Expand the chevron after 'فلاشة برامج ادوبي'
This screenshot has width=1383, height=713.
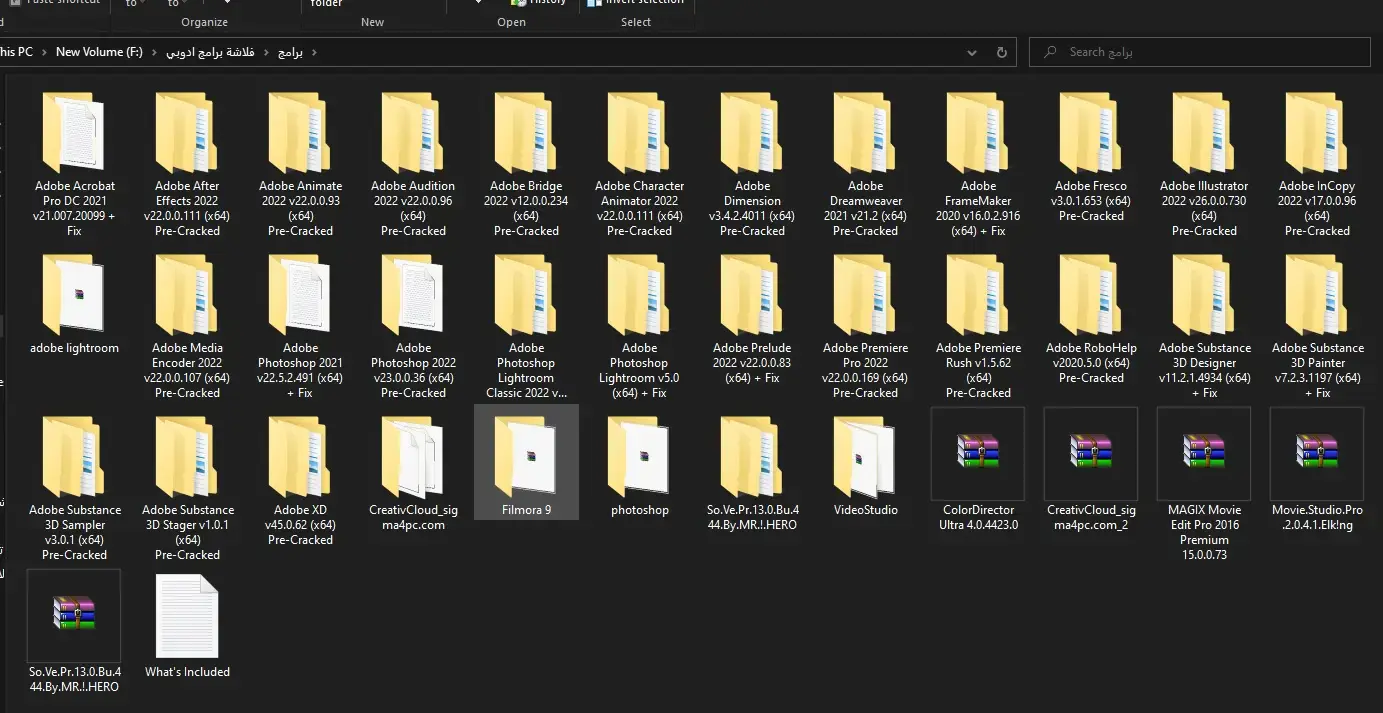click(266, 52)
